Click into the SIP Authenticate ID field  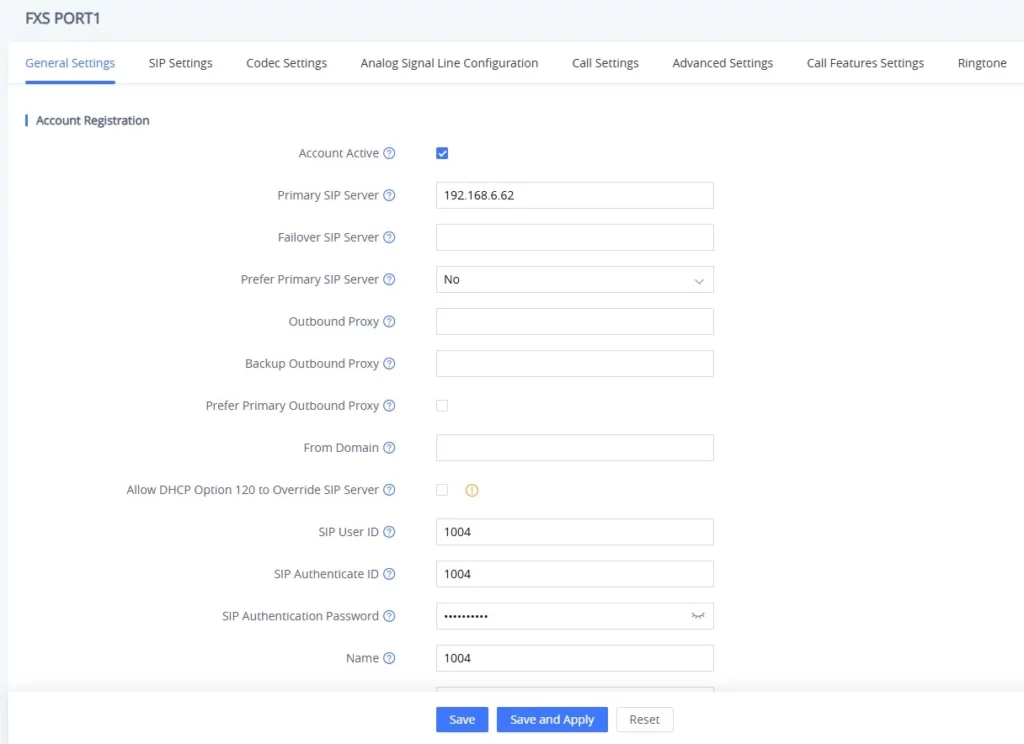pos(575,574)
